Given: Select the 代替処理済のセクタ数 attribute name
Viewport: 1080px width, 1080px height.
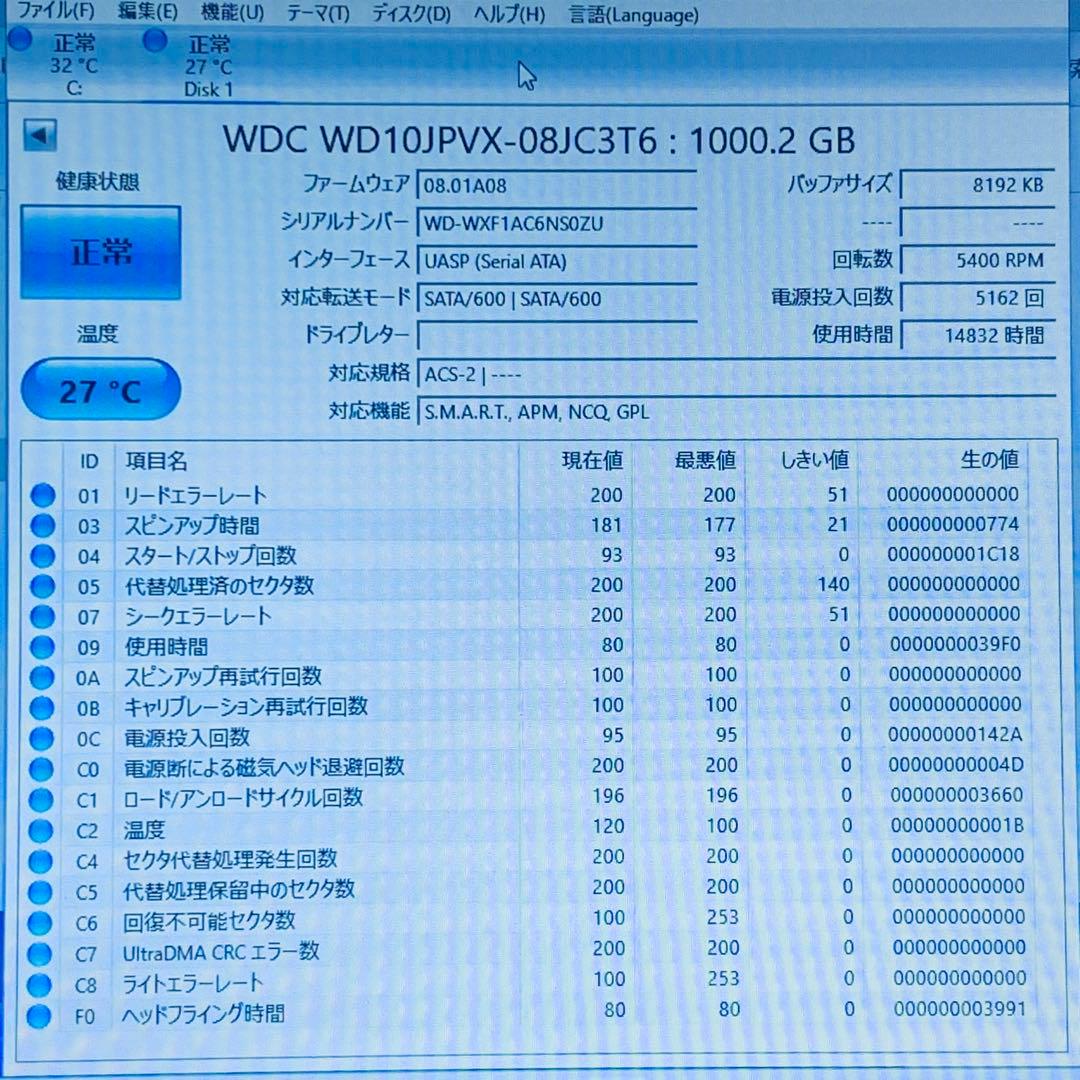Looking at the screenshot, I should pos(219,586).
